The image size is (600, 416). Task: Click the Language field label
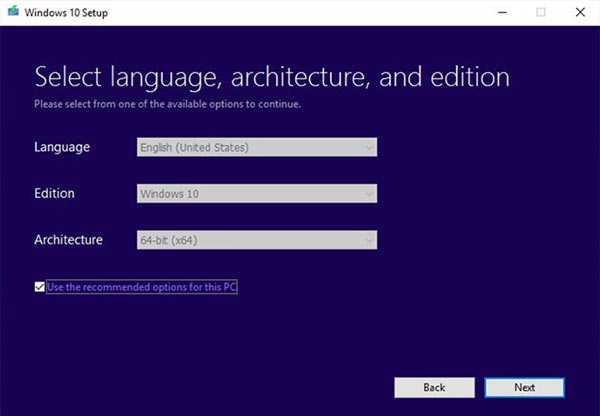[x=62, y=148]
